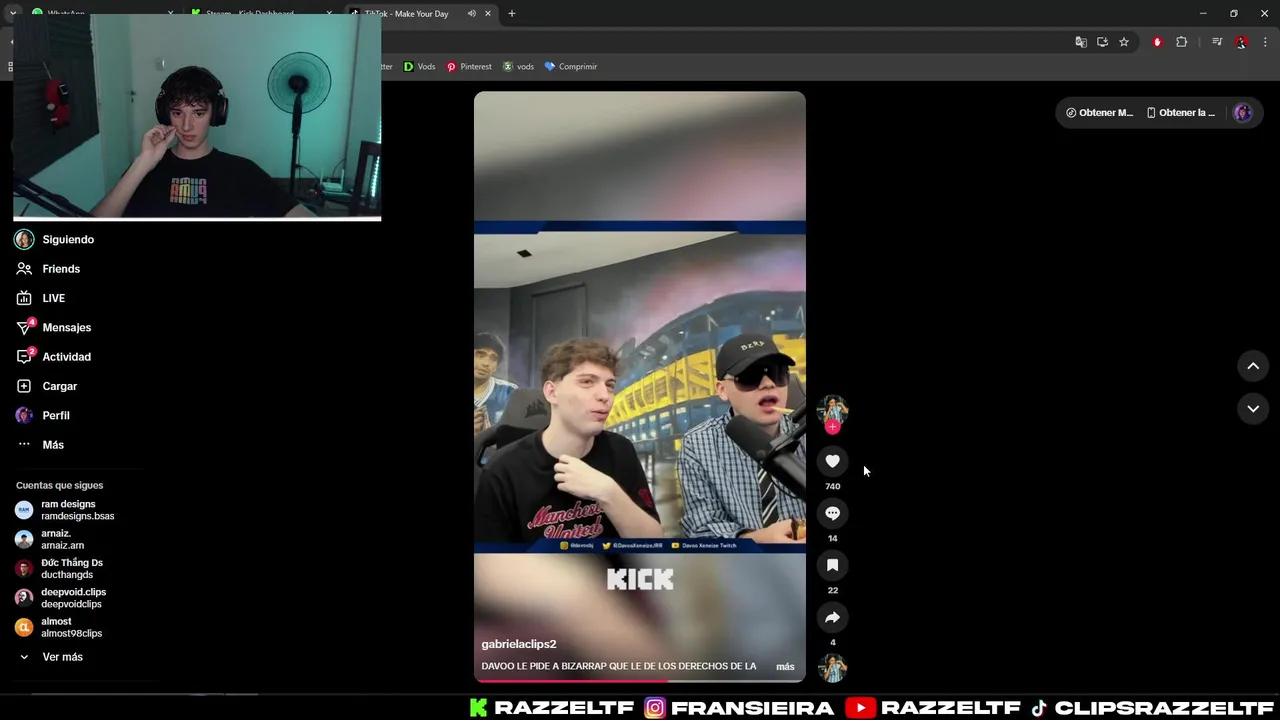
Task: Open the media controls icon
Action: [x=1217, y=42]
